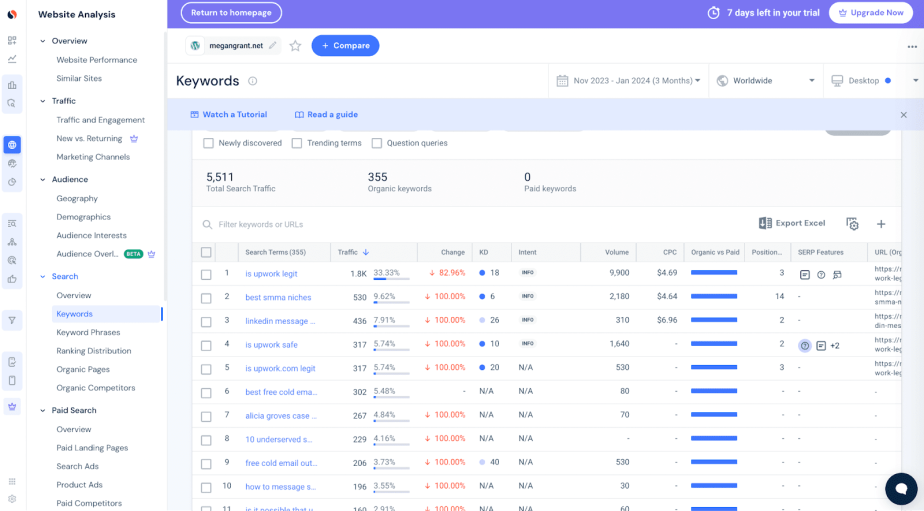The width and height of the screenshot is (924, 511).
Task: Collapse the Search sidebar section
Action: 42,276
